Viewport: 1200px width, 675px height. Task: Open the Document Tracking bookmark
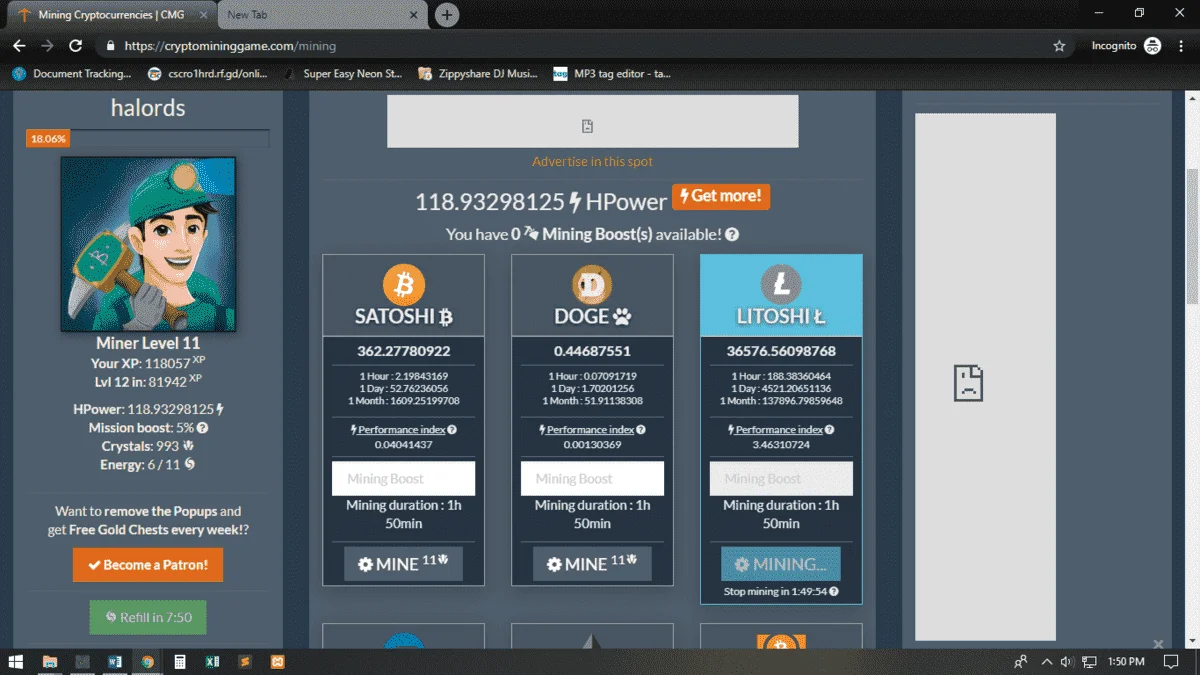pos(72,73)
